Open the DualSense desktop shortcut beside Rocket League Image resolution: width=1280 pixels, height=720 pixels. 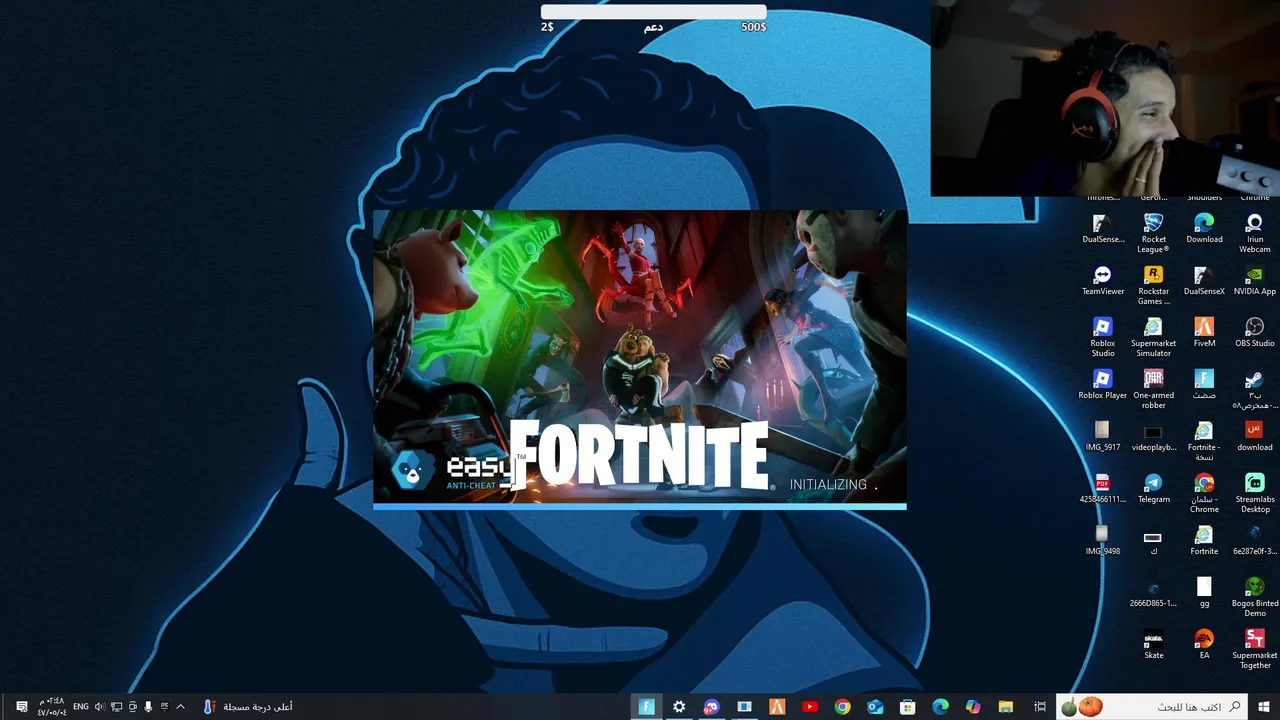(x=1103, y=229)
